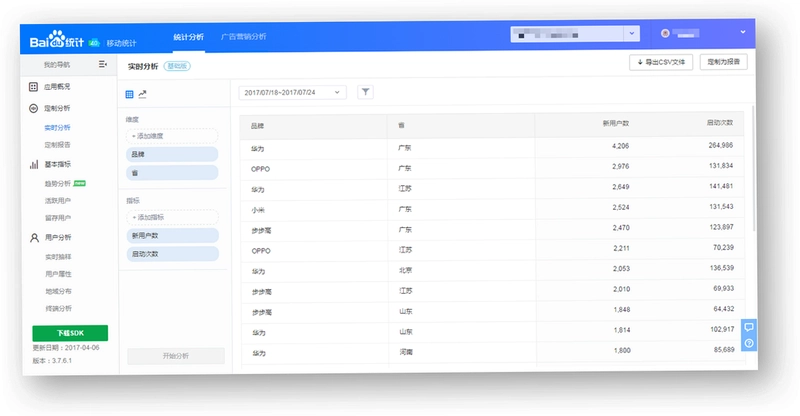Viewport: 800px width, 416px height.
Task: Open 定制报告 in the sidebar
Action: click(58, 145)
